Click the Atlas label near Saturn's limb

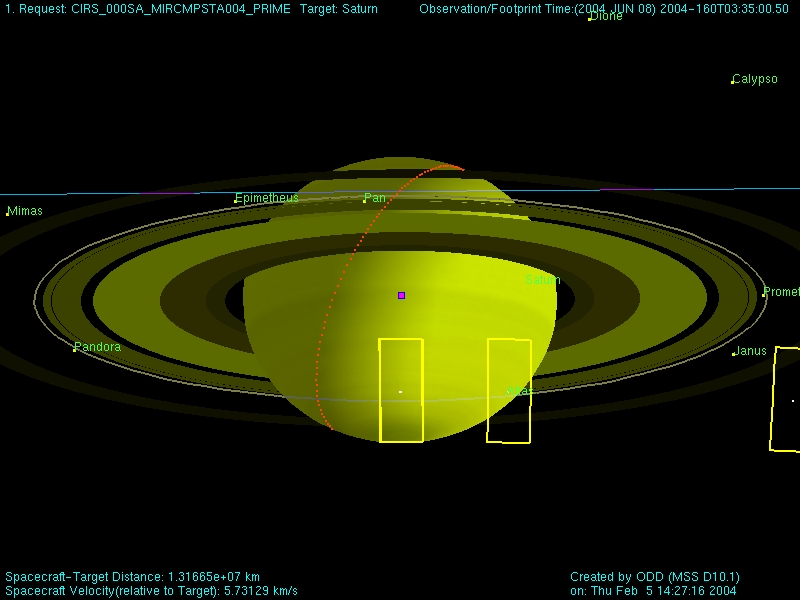(518, 391)
